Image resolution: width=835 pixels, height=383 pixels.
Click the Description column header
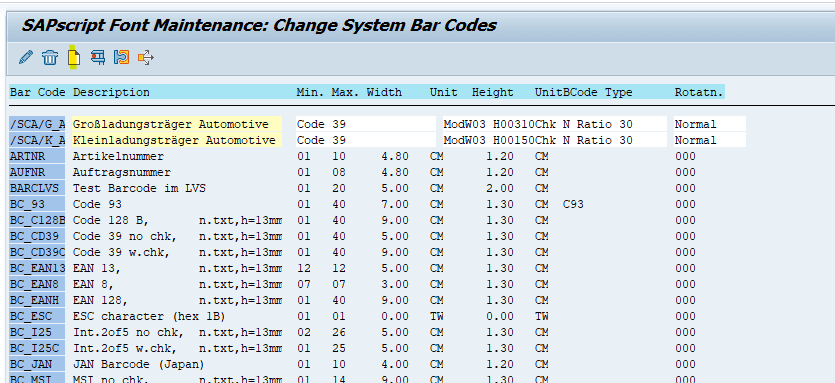[x=111, y=92]
